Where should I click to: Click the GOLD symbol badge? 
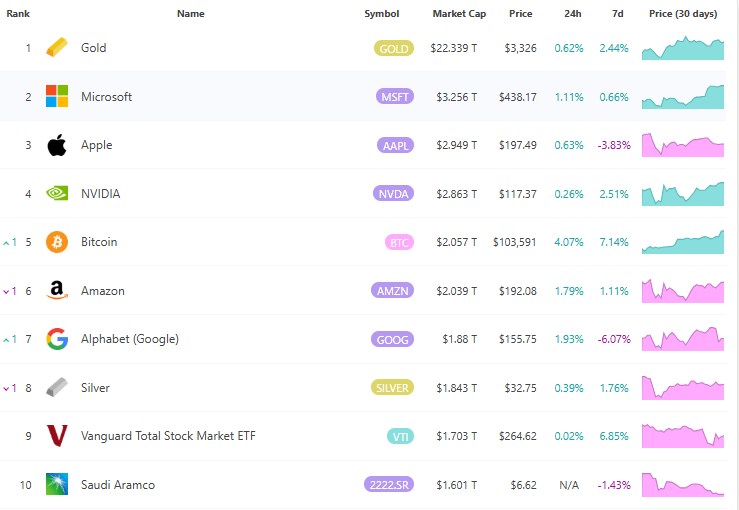click(x=394, y=49)
